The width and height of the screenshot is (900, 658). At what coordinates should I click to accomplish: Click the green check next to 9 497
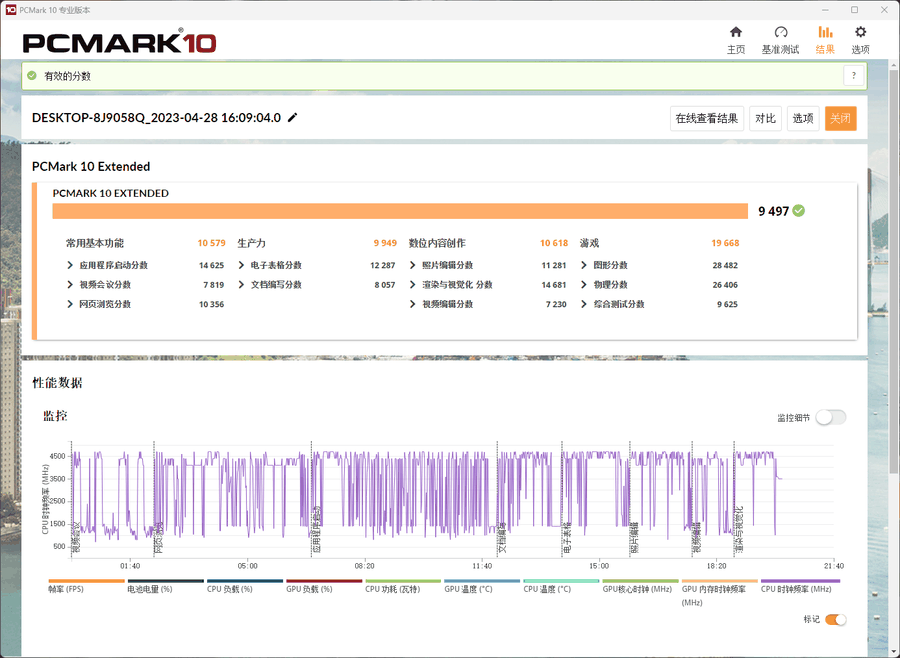coord(799,211)
